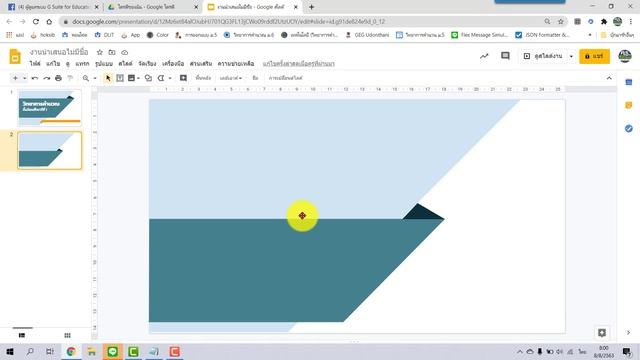640x360 pixels.
Task: Check the cloud document status icon
Action: coord(124,52)
